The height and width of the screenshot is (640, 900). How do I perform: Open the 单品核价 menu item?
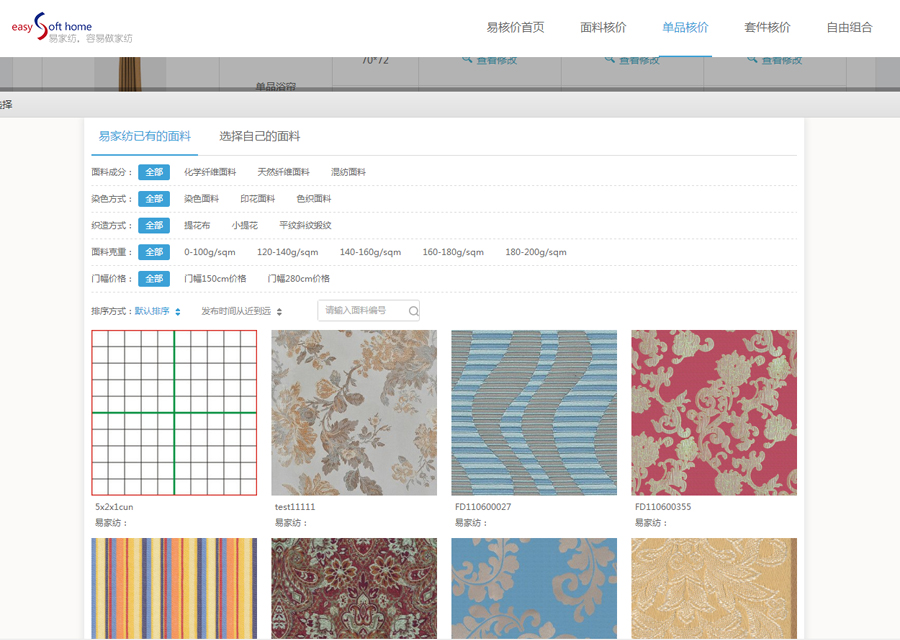[685, 27]
